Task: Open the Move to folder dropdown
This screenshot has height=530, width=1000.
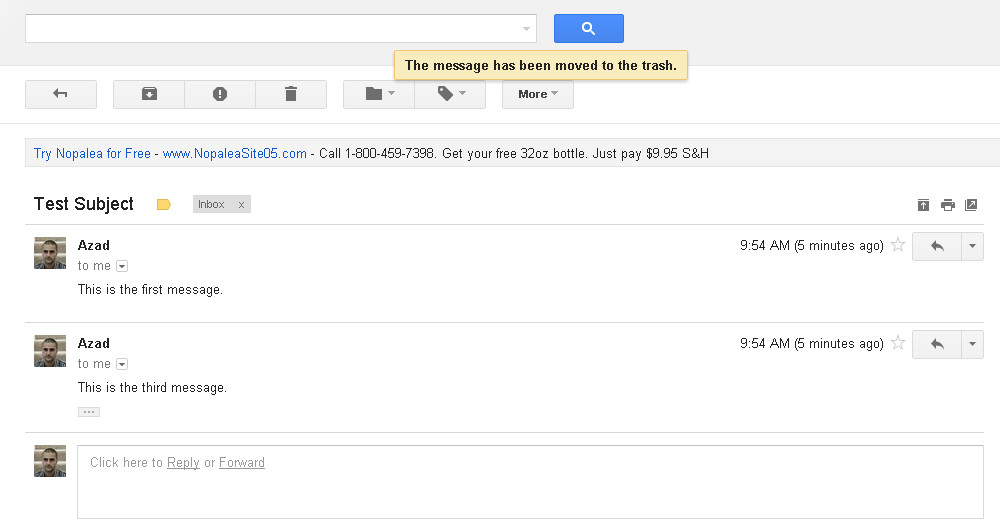Action: coord(380,94)
